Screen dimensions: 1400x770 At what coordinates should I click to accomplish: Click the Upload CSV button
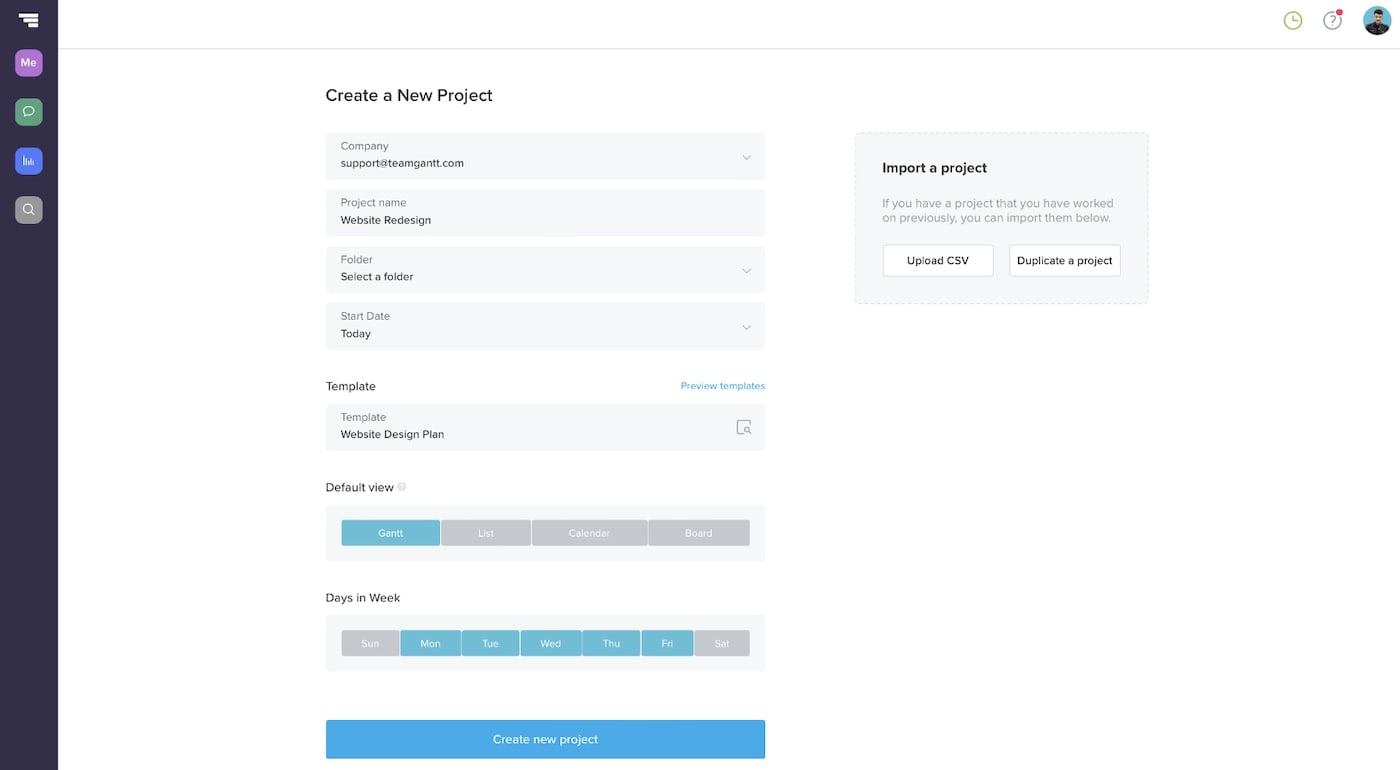(x=937, y=260)
